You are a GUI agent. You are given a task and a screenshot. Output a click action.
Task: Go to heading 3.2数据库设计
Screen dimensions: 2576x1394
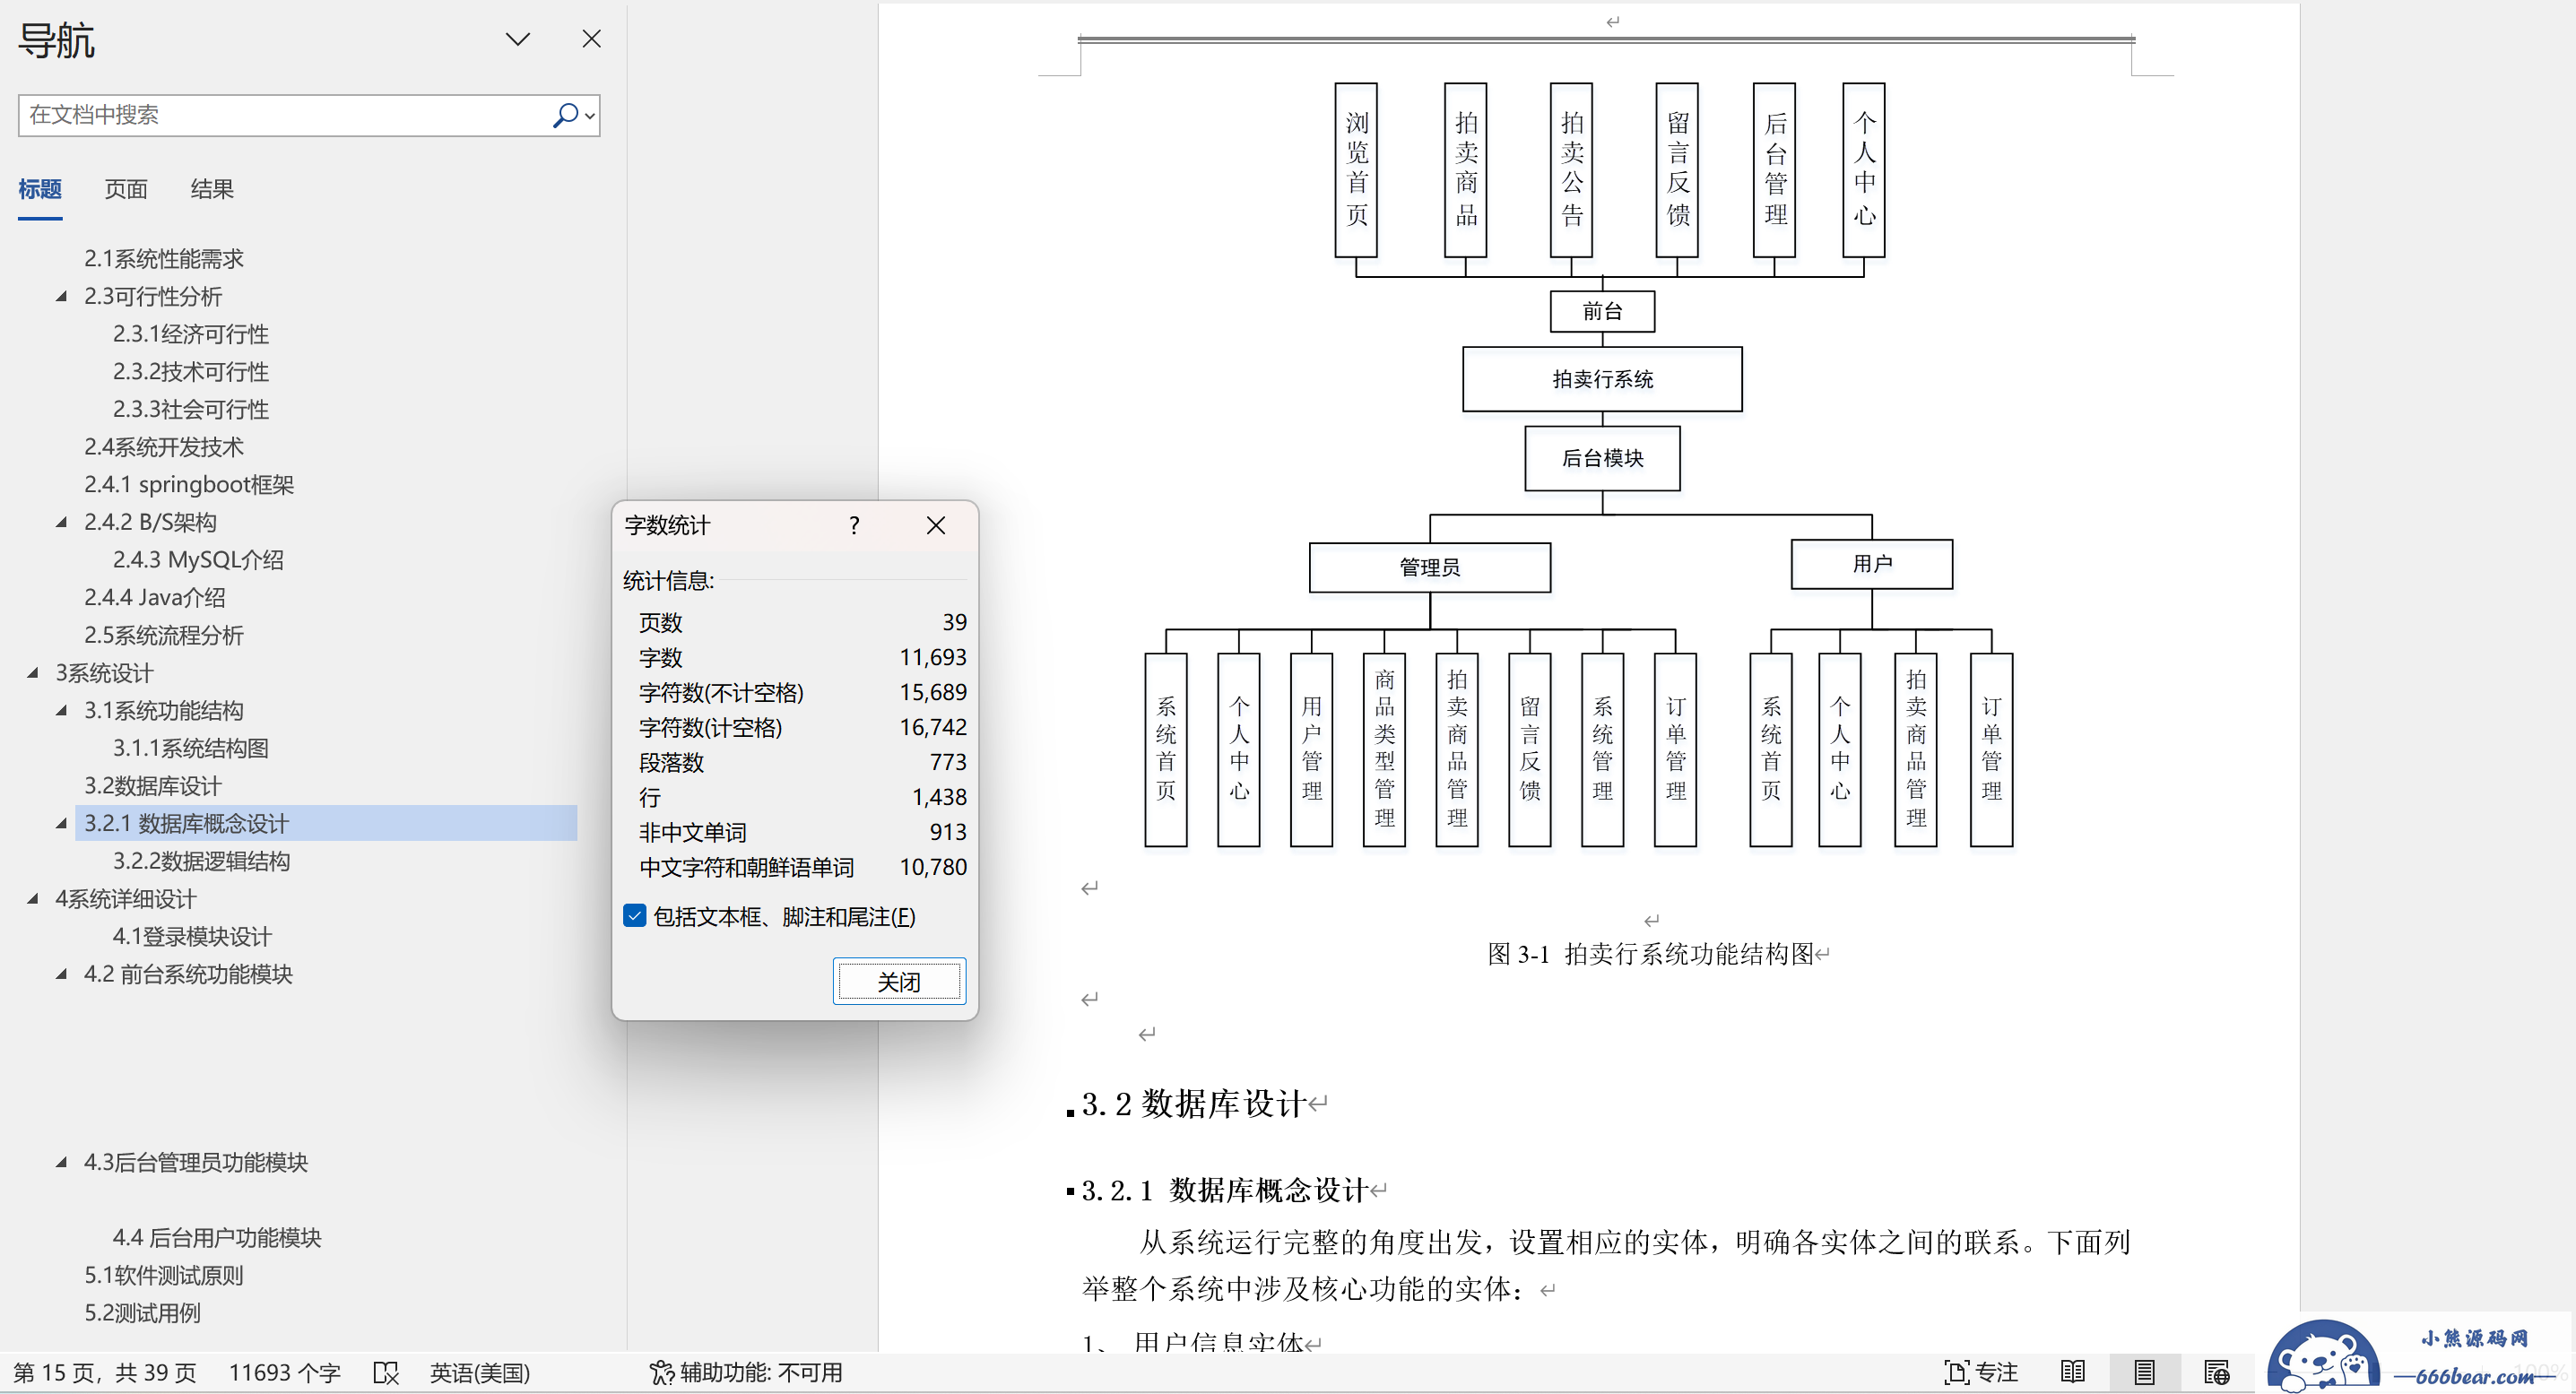tap(153, 786)
